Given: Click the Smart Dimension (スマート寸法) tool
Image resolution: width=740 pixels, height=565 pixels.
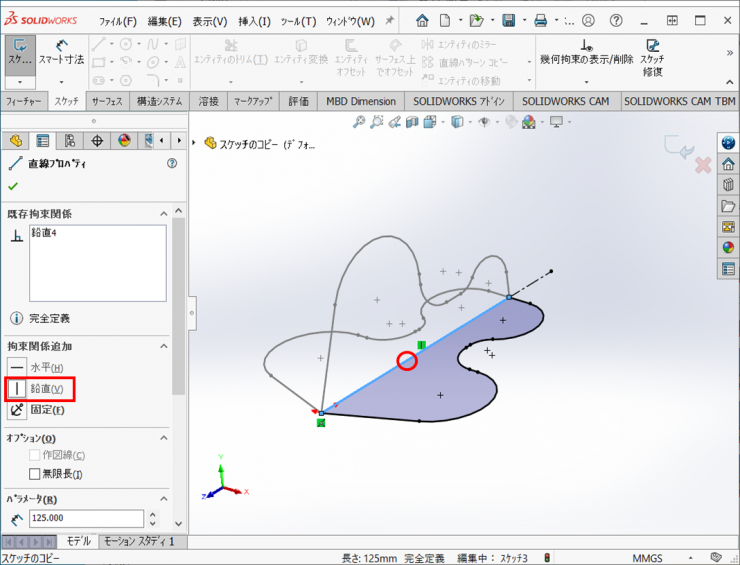Looking at the screenshot, I should pos(61,52).
